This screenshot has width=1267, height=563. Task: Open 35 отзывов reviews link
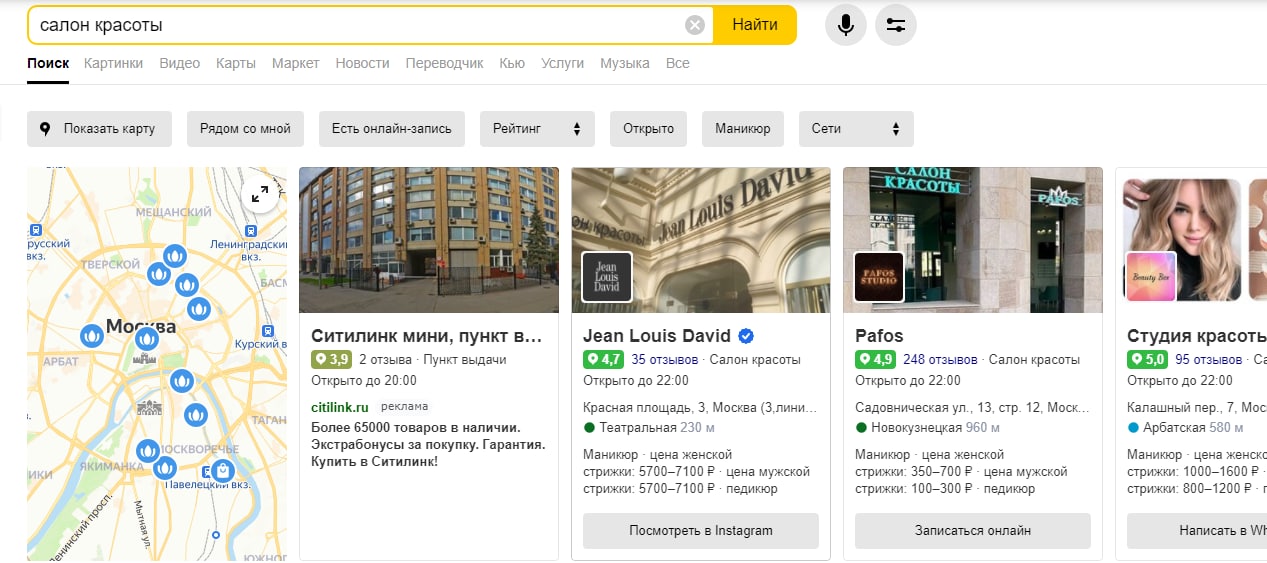click(665, 359)
